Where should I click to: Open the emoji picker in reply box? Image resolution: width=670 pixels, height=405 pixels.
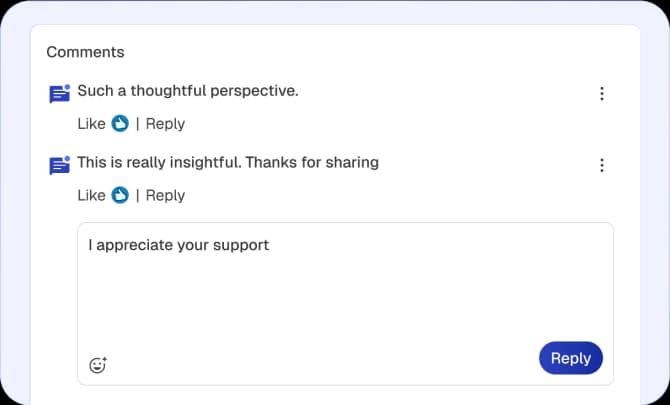(98, 365)
